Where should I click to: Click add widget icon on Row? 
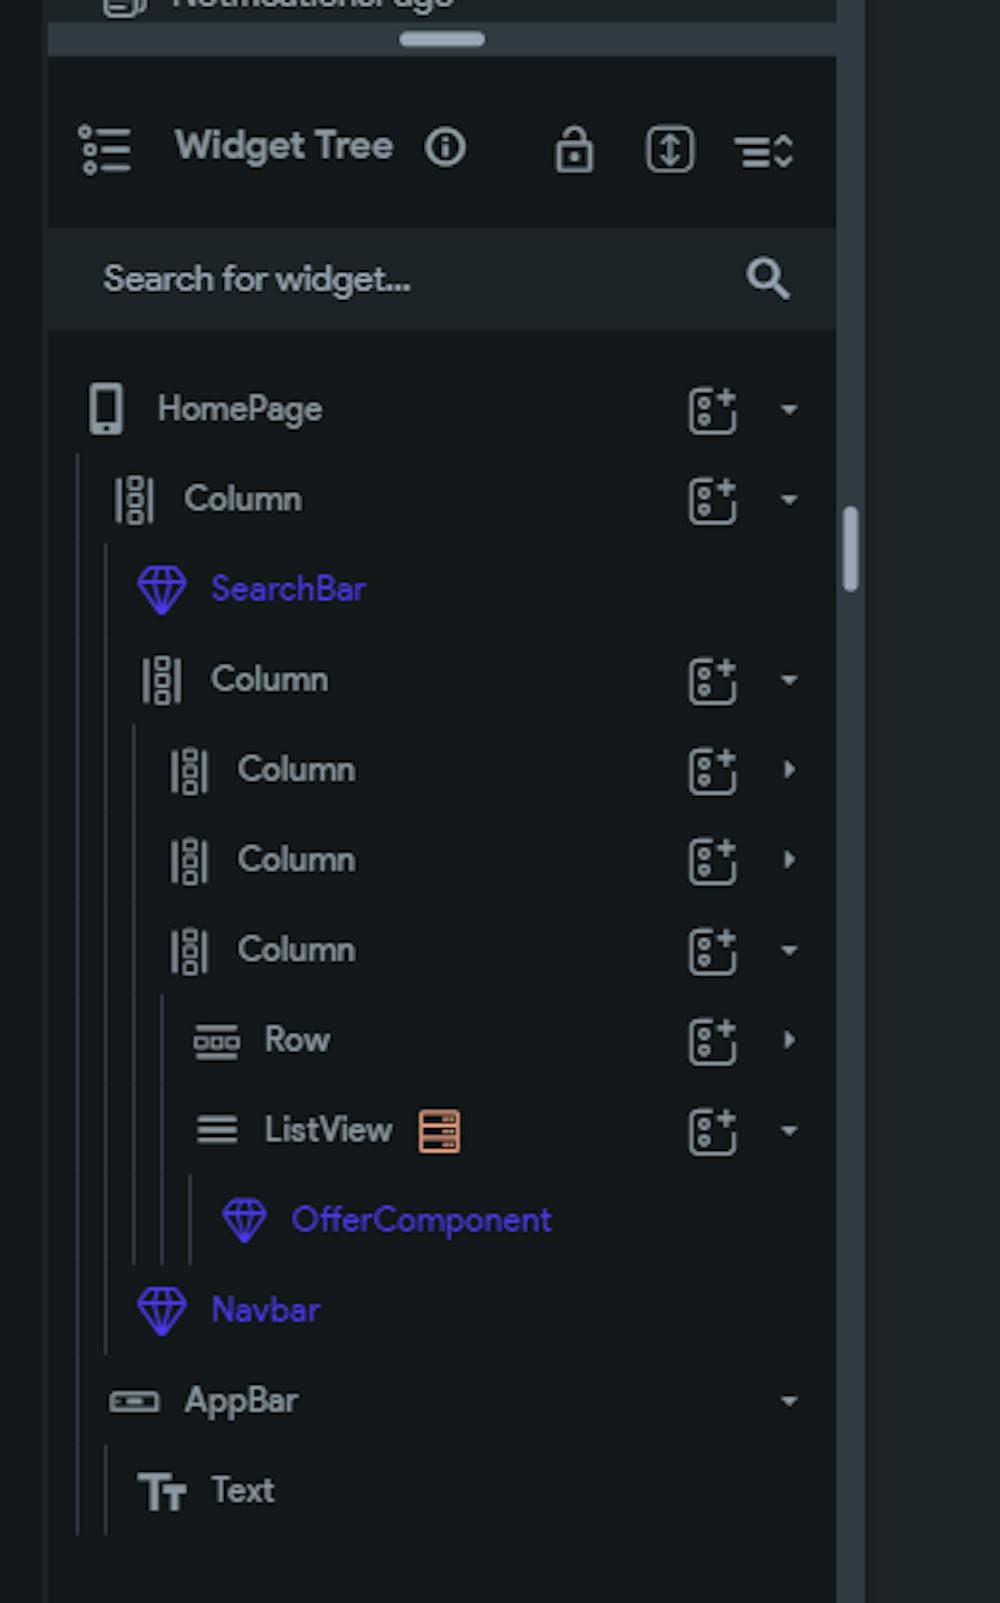(712, 1041)
